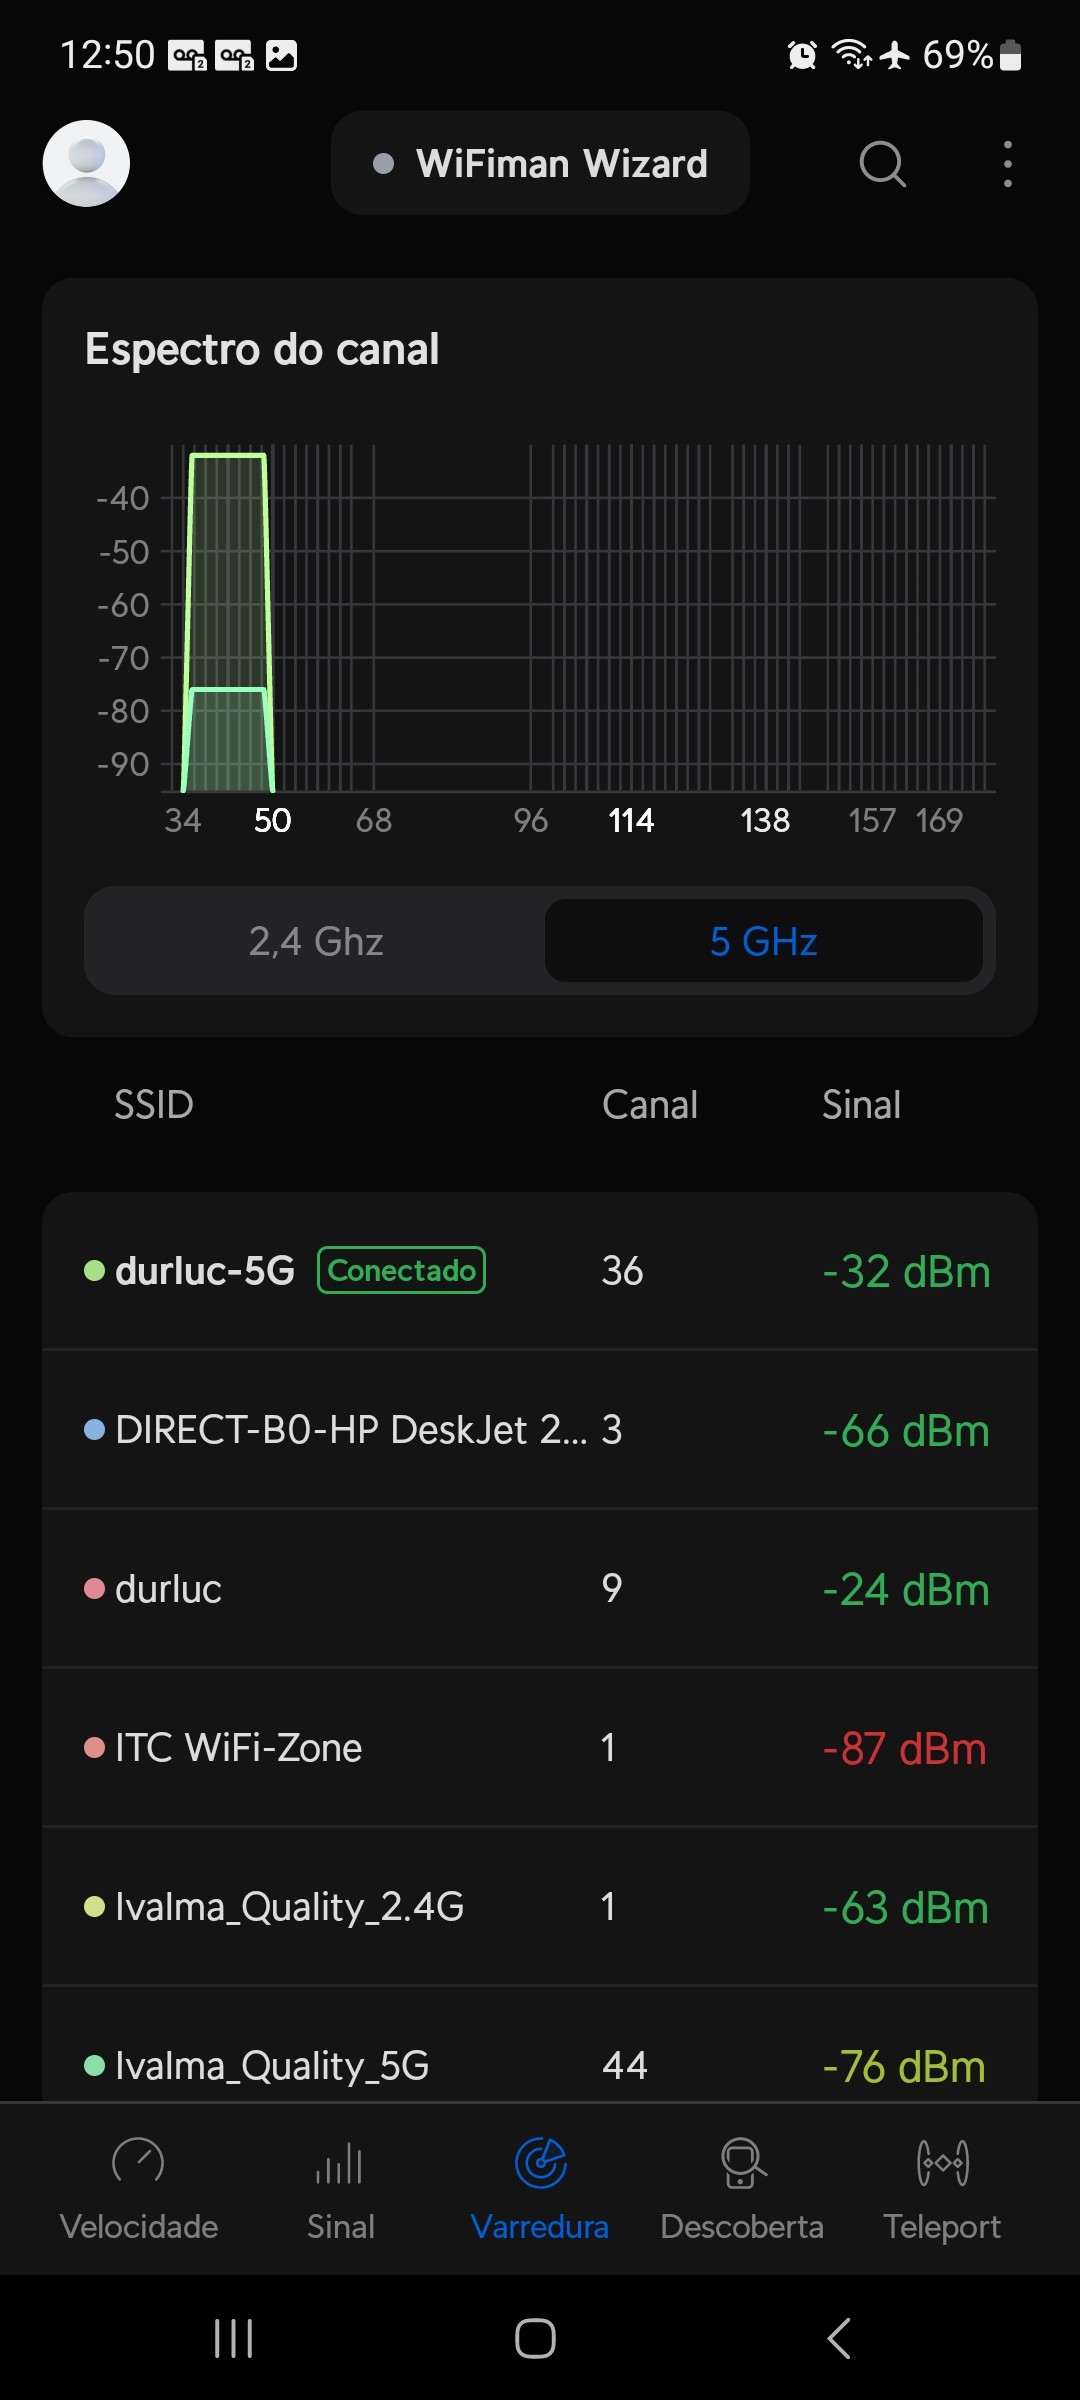Open the user profile avatar
Viewport: 1080px width, 2400px height.
pyautogui.click(x=86, y=163)
